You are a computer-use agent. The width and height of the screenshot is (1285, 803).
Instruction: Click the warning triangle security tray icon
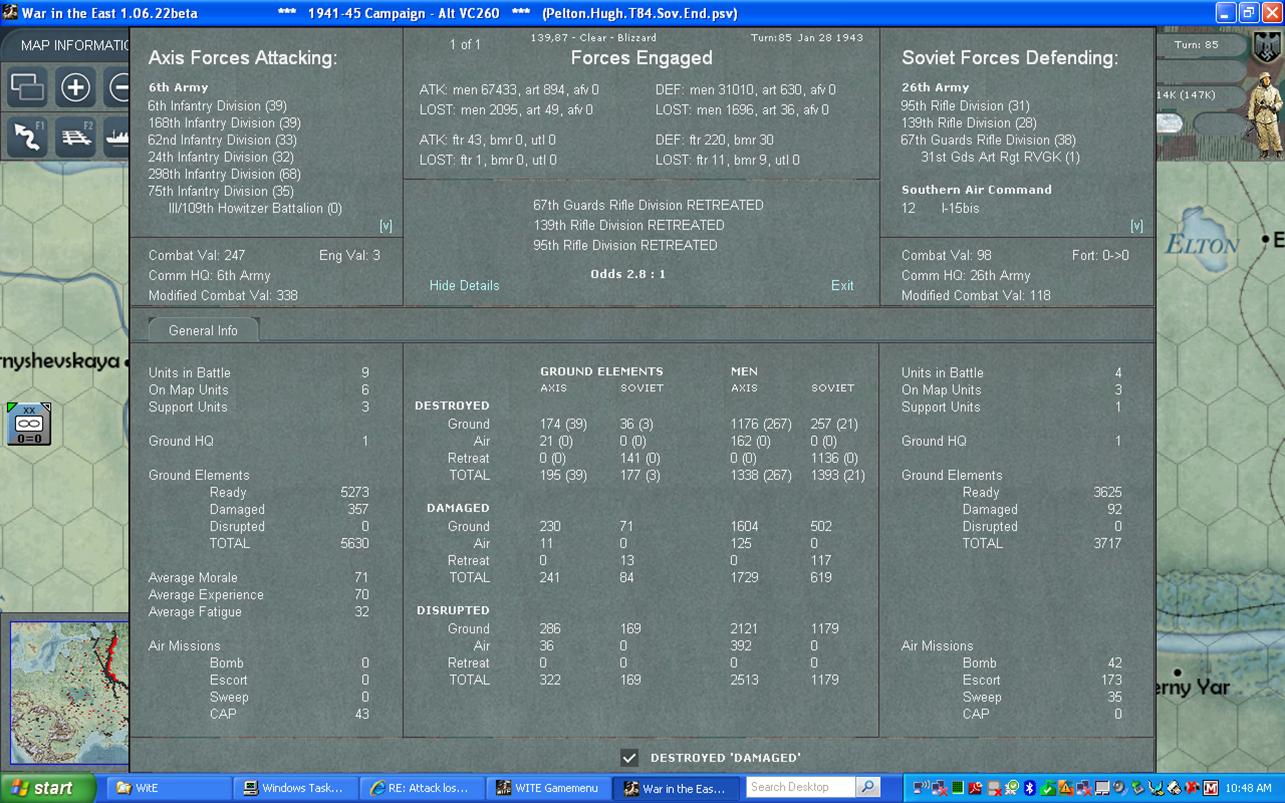[x=1065, y=788]
